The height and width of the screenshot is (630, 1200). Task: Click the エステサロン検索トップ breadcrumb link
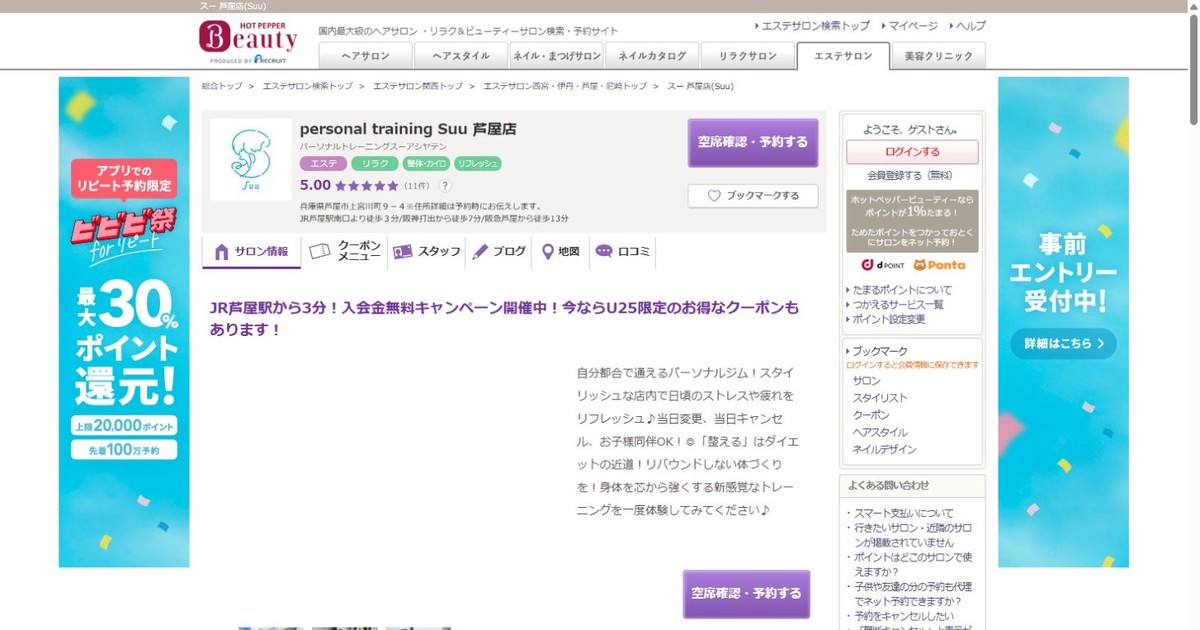308,86
